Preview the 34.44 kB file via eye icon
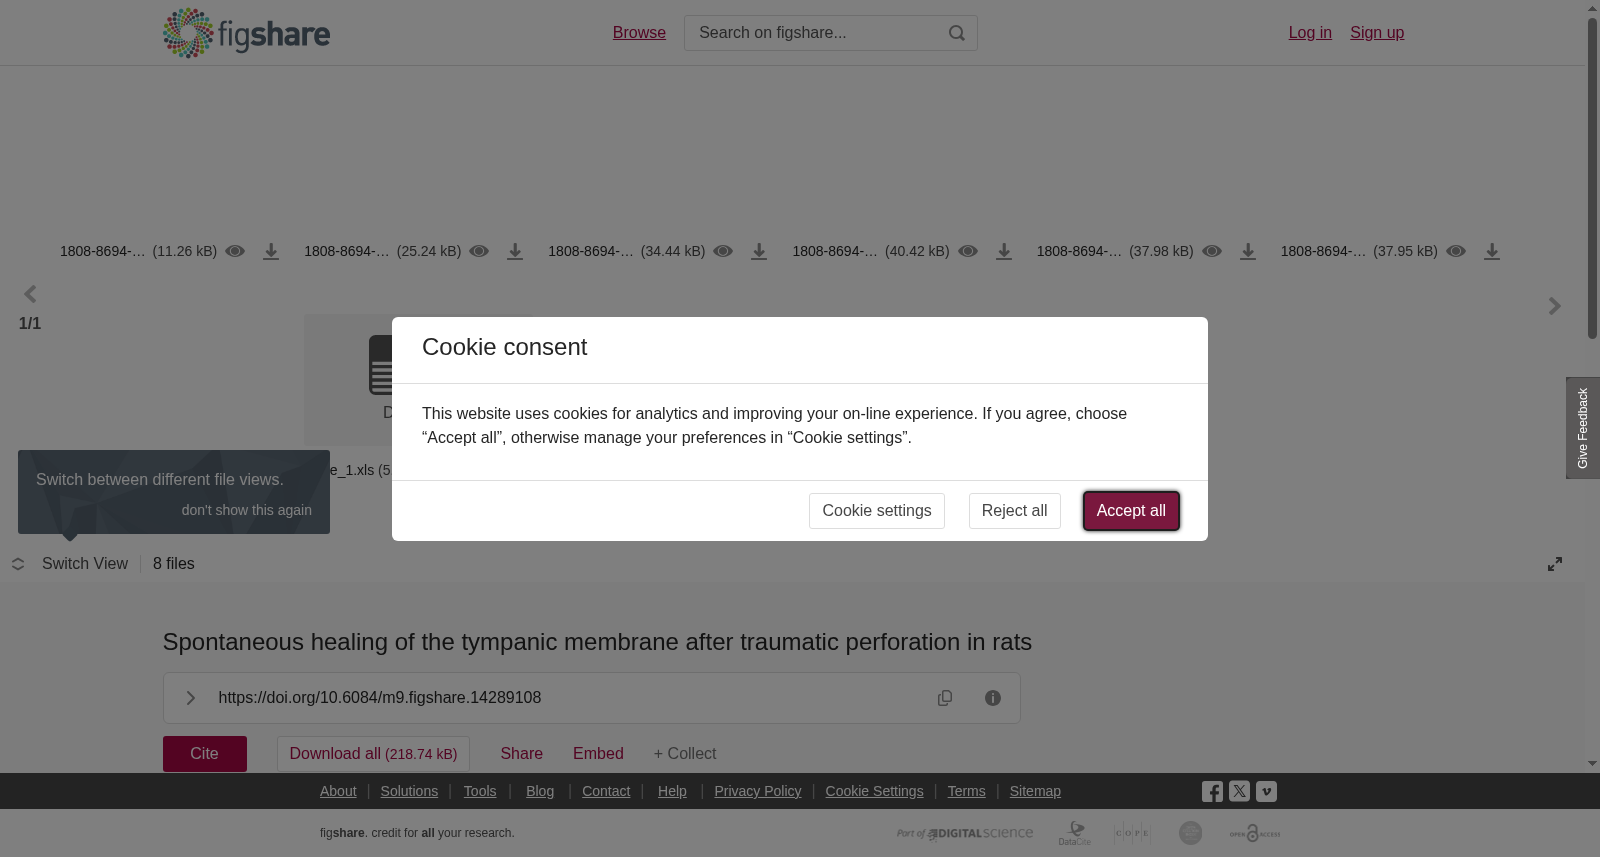 point(723,251)
